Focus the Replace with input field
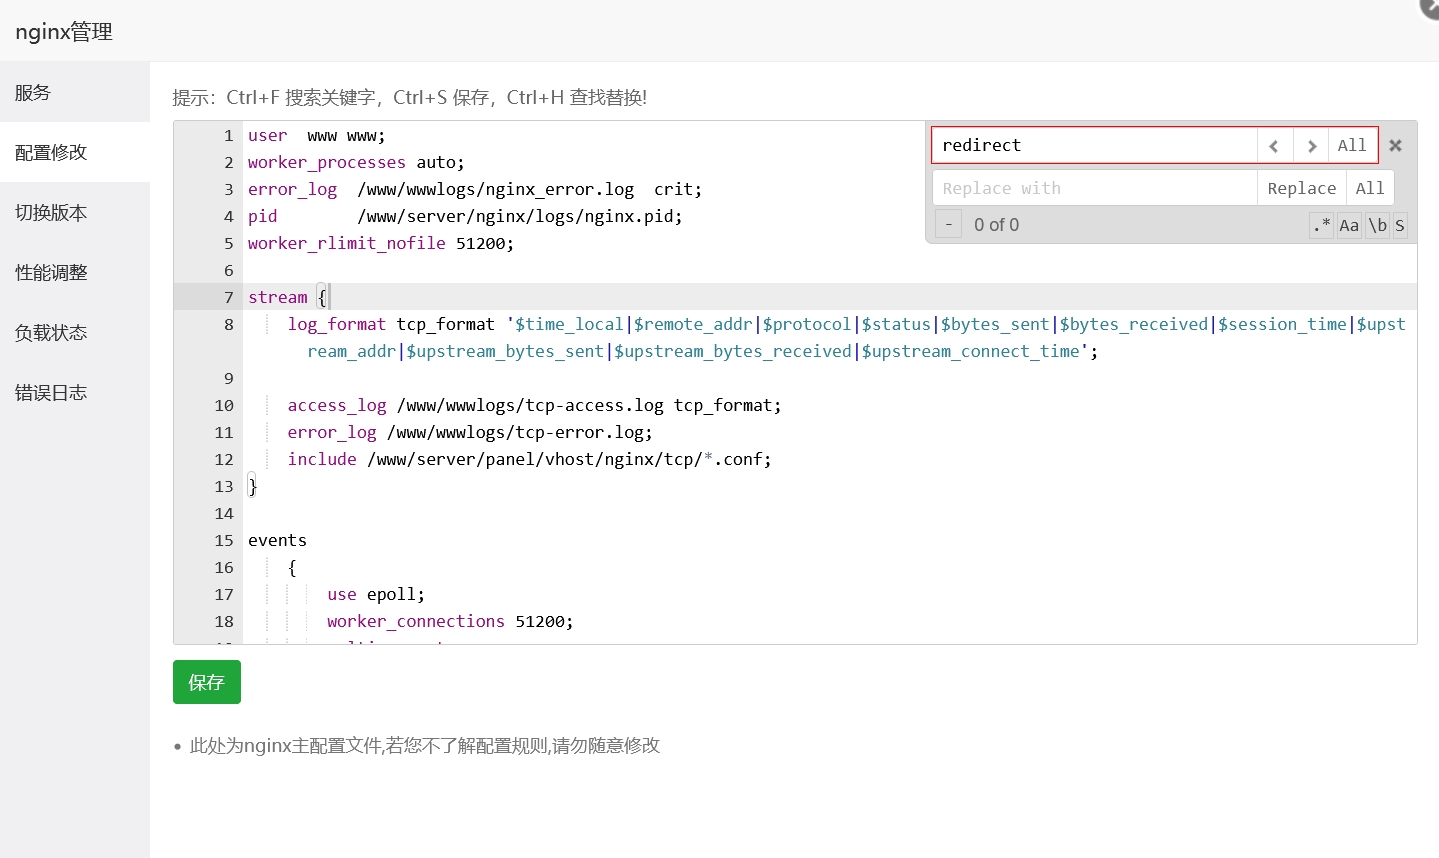 [x=1094, y=188]
